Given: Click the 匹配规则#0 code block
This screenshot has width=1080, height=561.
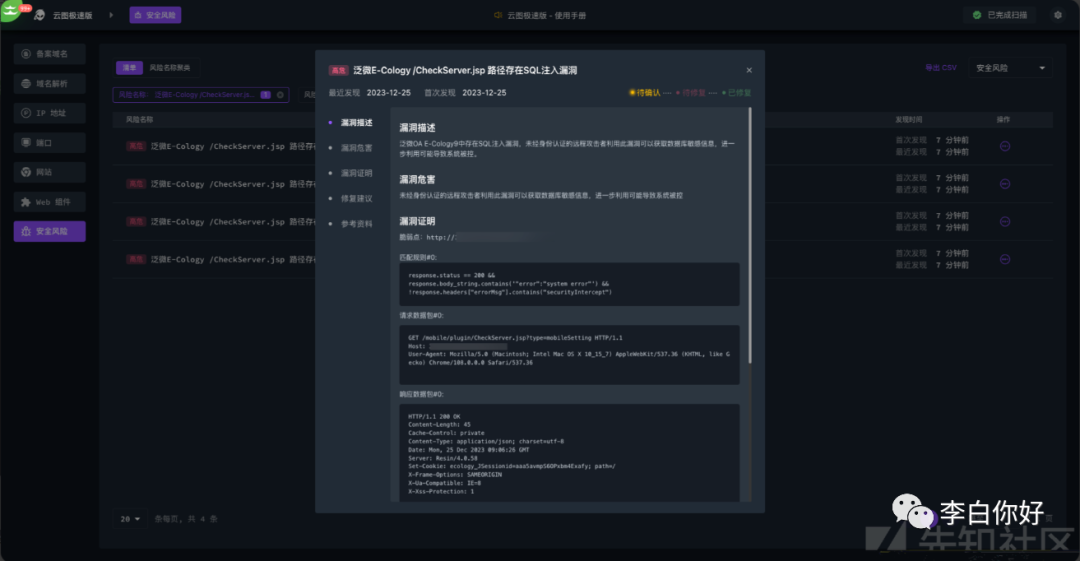Looking at the screenshot, I should 569,284.
